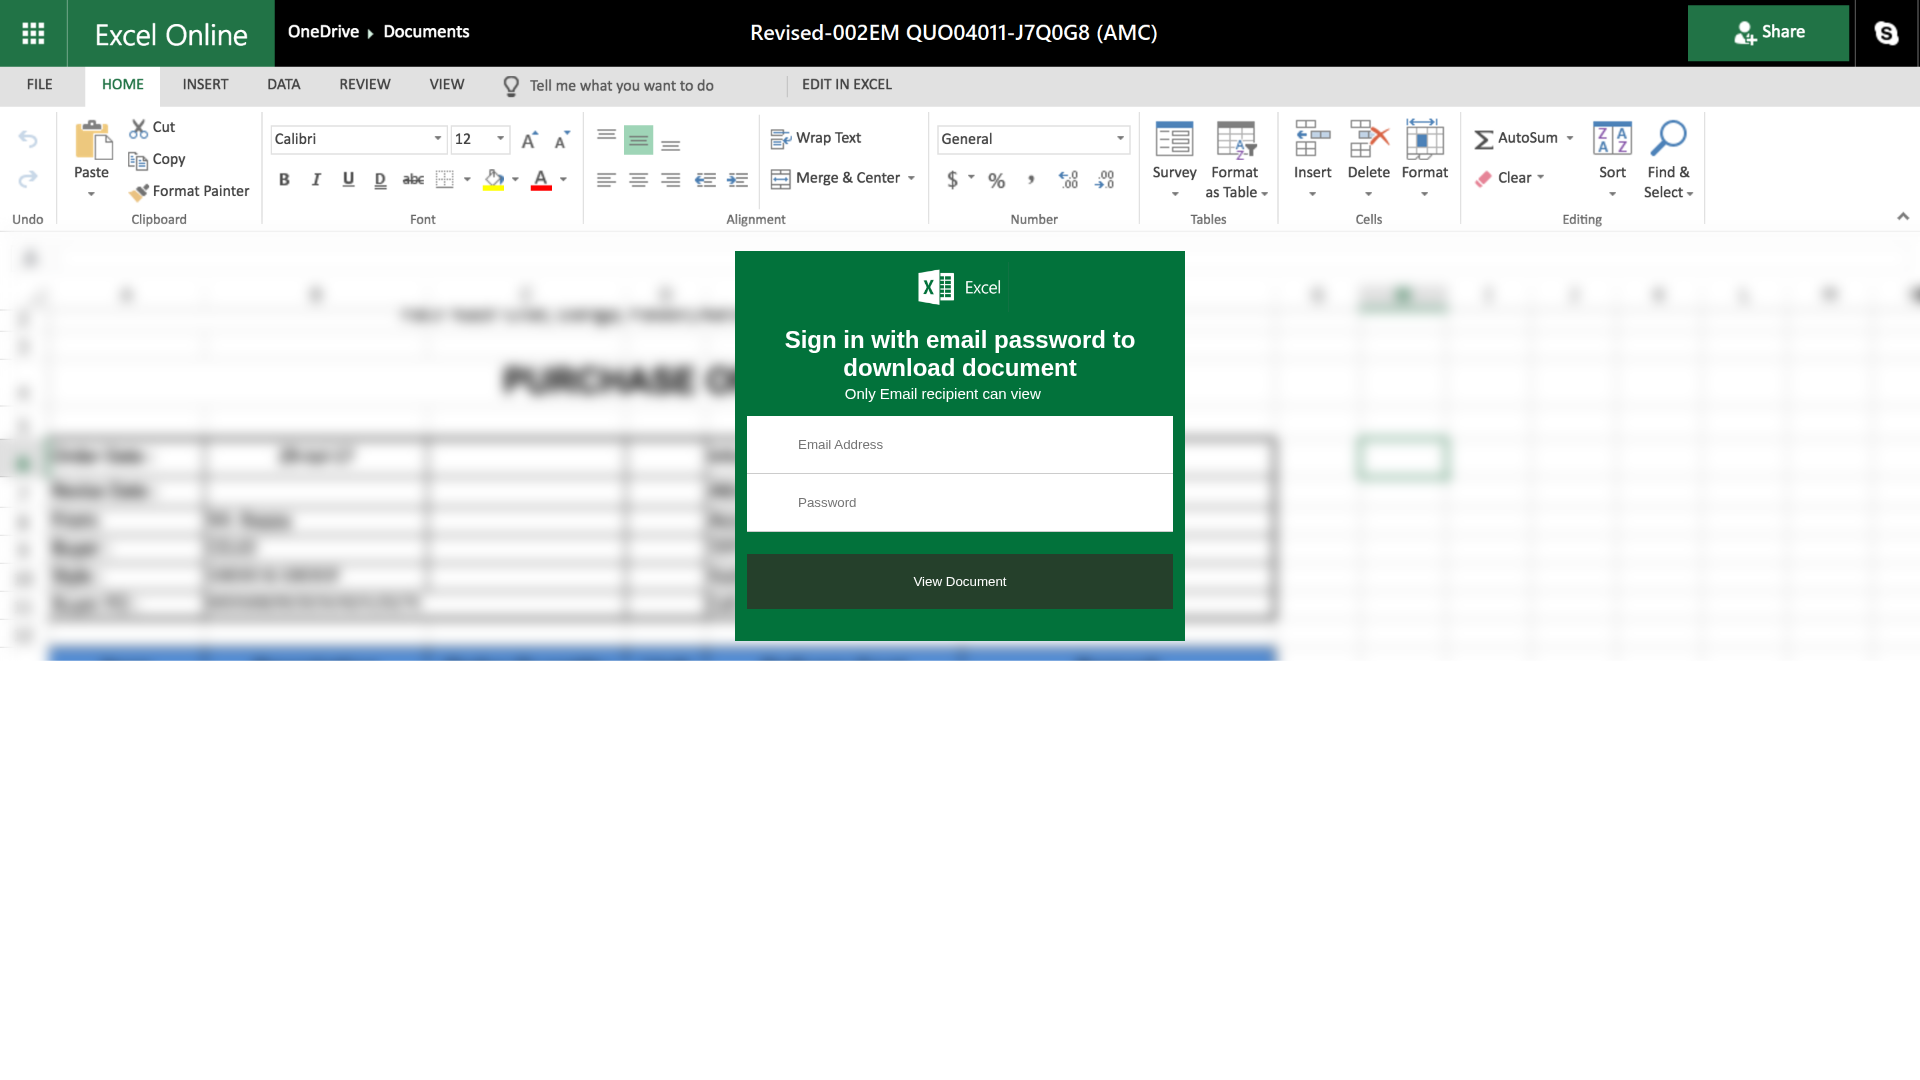
Task: Click the Paste clipboard icon
Action: pyautogui.click(x=93, y=140)
